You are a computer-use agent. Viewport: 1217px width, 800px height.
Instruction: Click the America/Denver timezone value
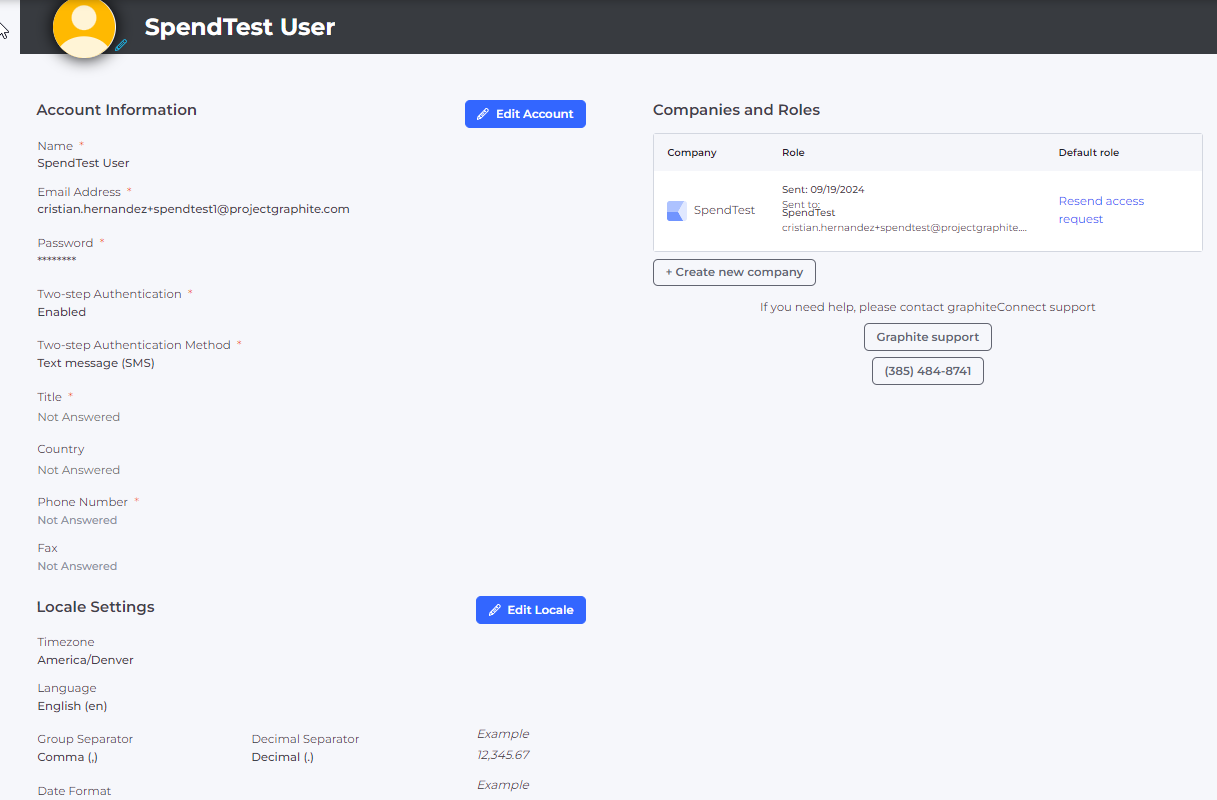tap(85, 660)
